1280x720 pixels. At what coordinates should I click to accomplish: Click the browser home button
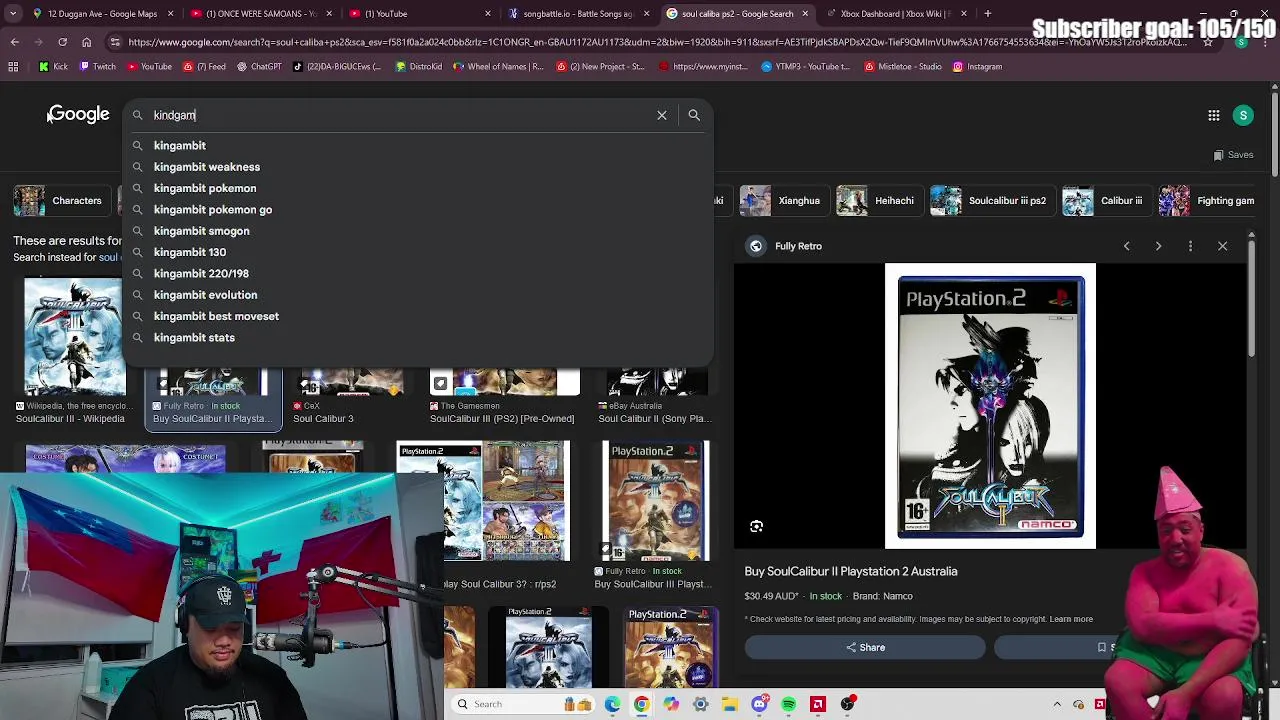[86, 42]
